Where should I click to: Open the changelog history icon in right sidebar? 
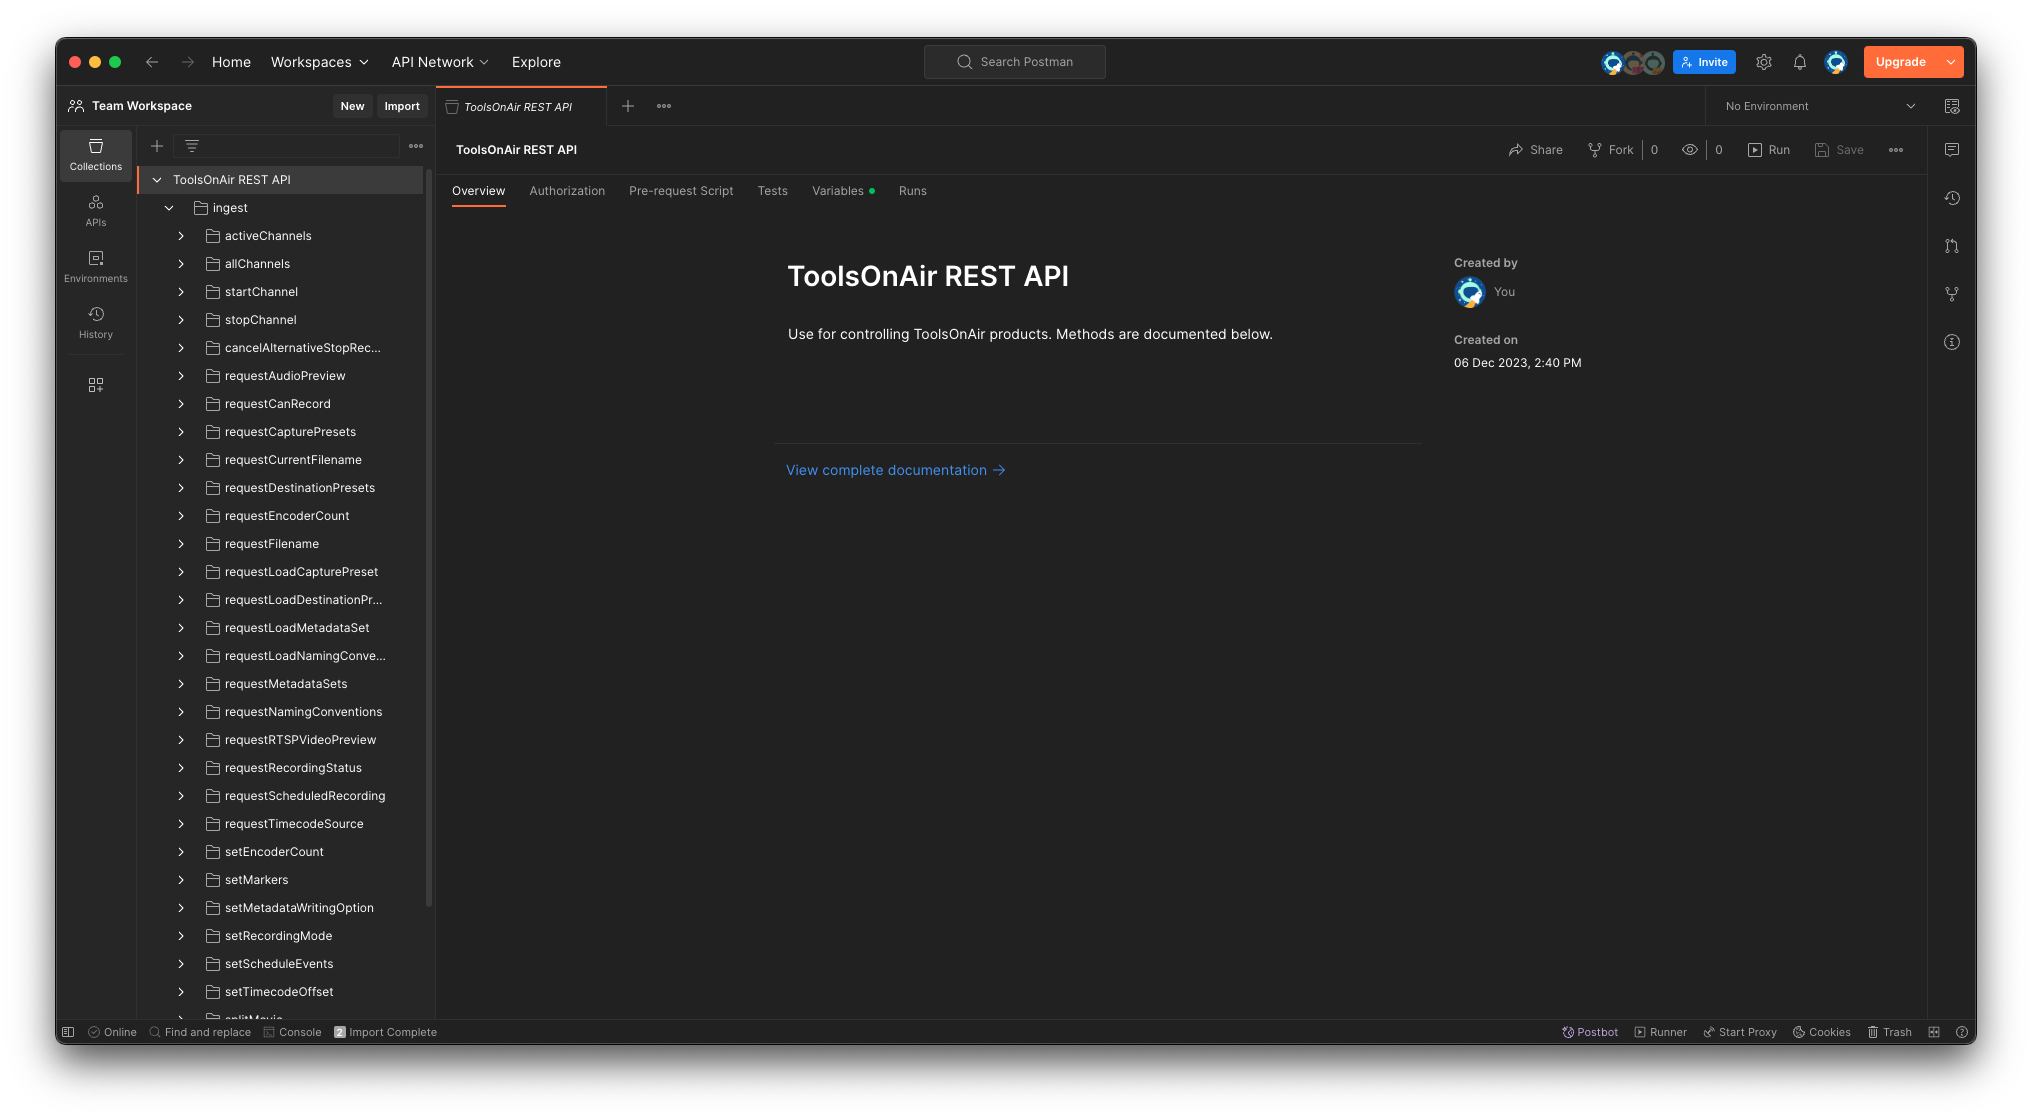click(x=1952, y=198)
